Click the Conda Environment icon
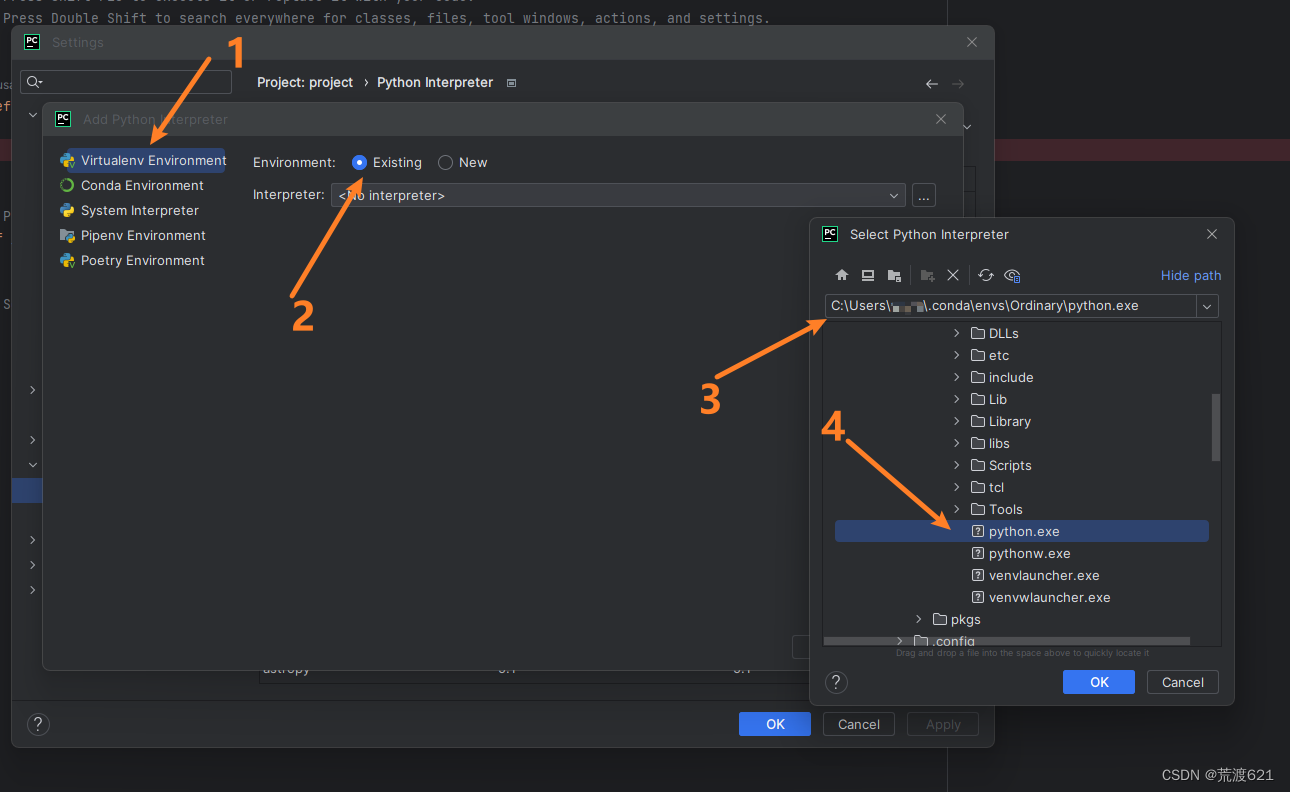This screenshot has height=792, width=1290. click(67, 185)
